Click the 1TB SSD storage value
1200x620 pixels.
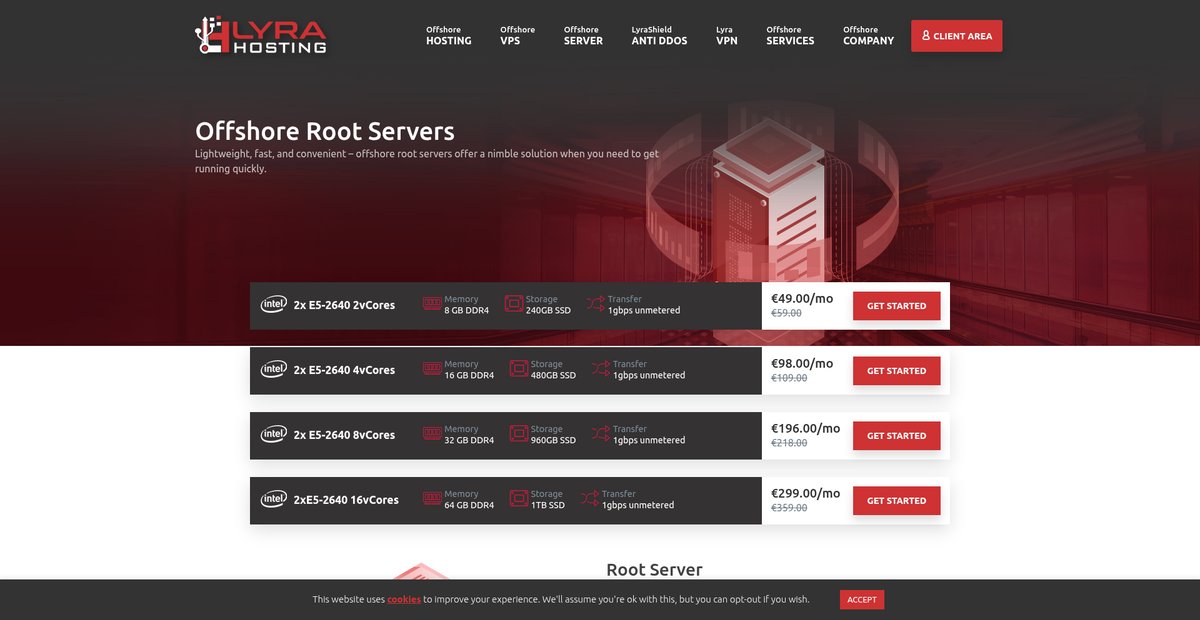tap(548, 505)
